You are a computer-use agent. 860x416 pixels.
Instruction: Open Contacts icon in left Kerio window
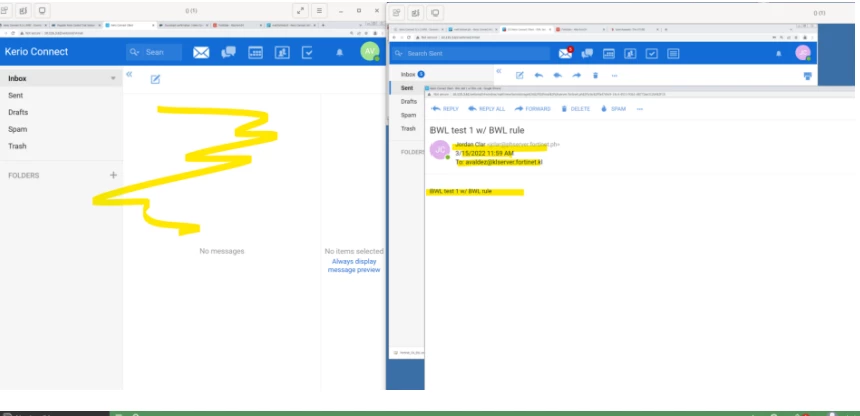[282, 52]
